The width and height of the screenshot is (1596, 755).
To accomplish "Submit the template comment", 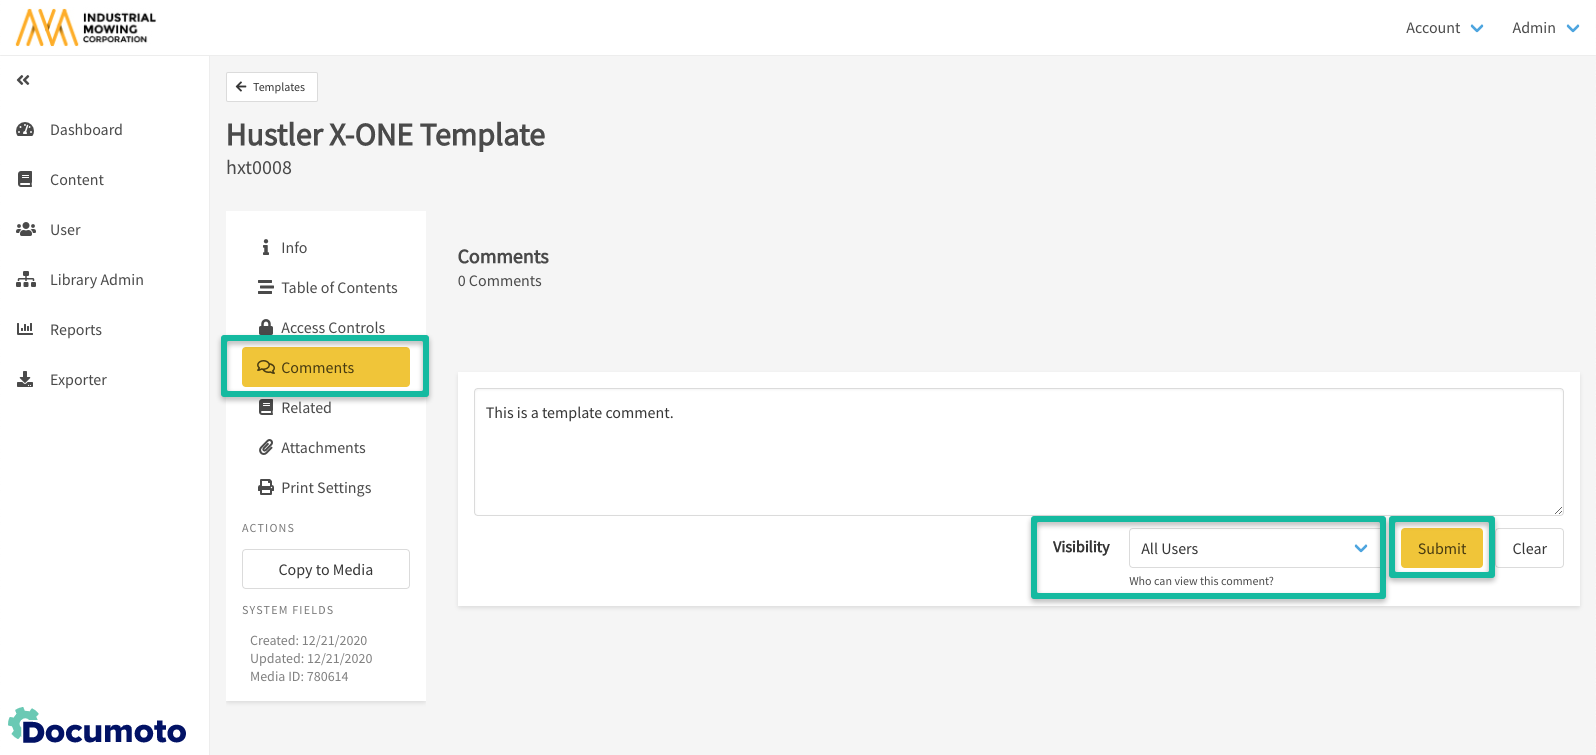I will (1441, 548).
